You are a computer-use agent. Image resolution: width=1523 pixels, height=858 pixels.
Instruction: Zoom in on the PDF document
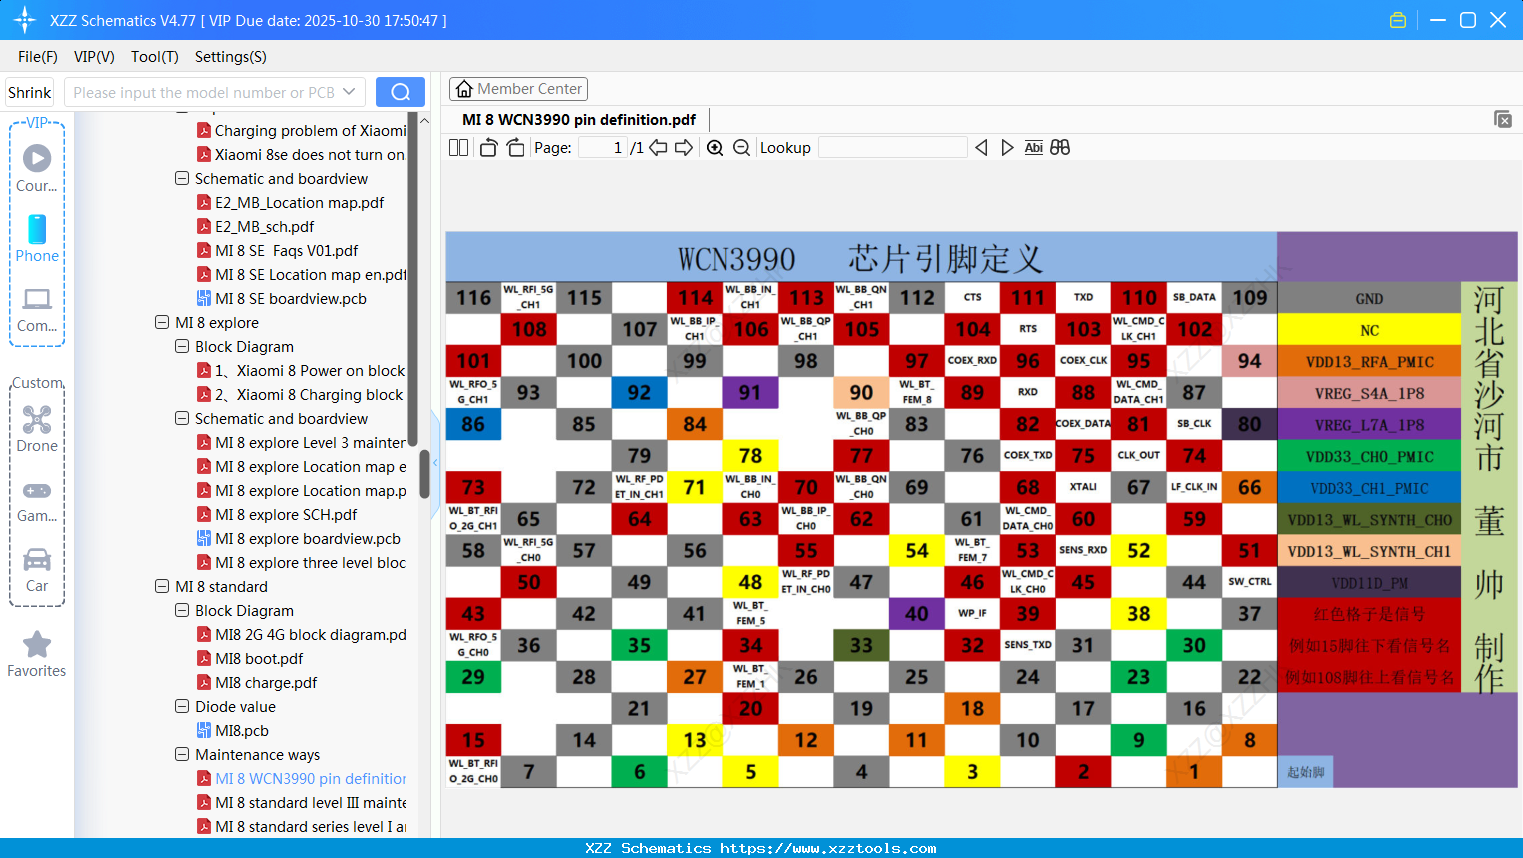coord(715,148)
